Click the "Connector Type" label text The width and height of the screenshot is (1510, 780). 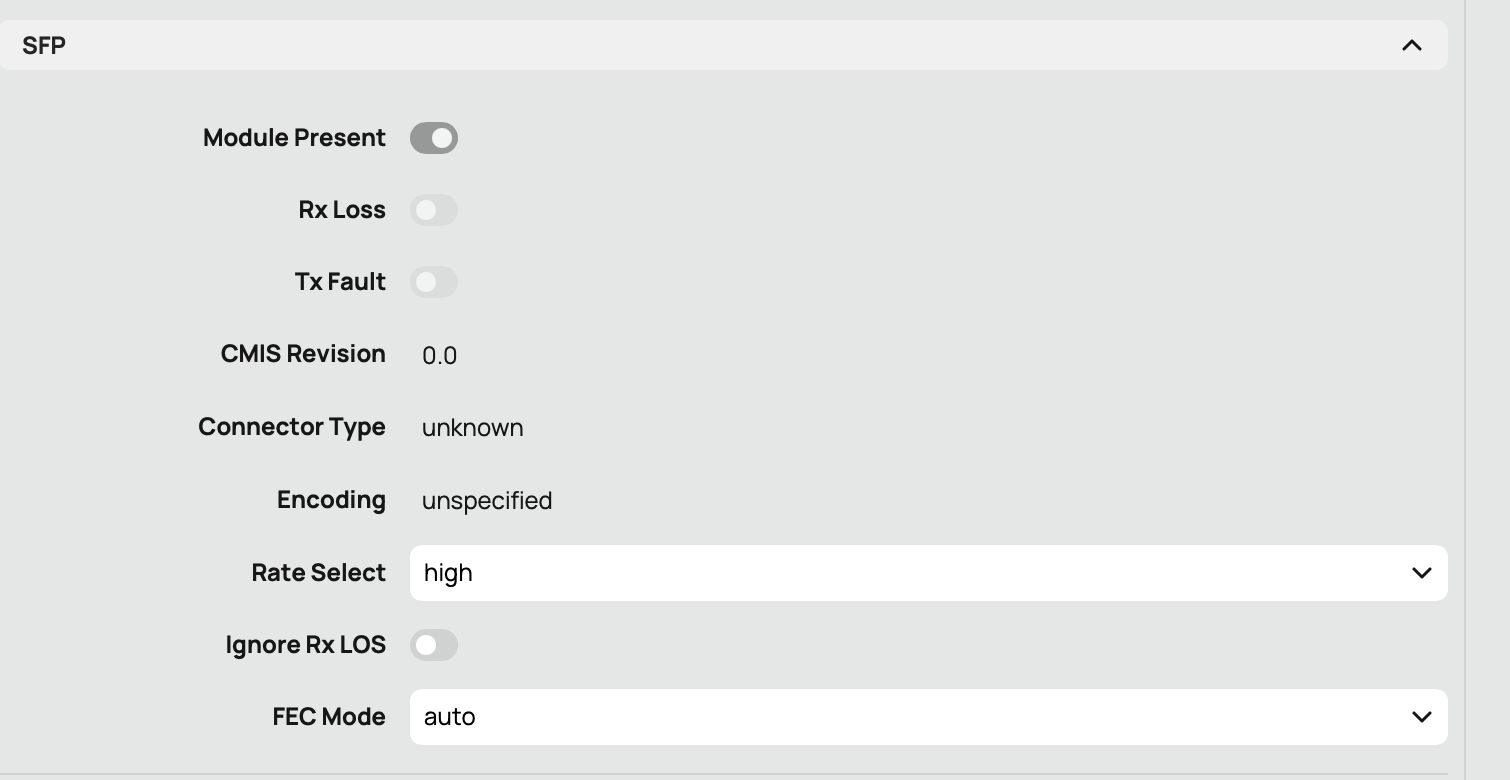coord(292,427)
